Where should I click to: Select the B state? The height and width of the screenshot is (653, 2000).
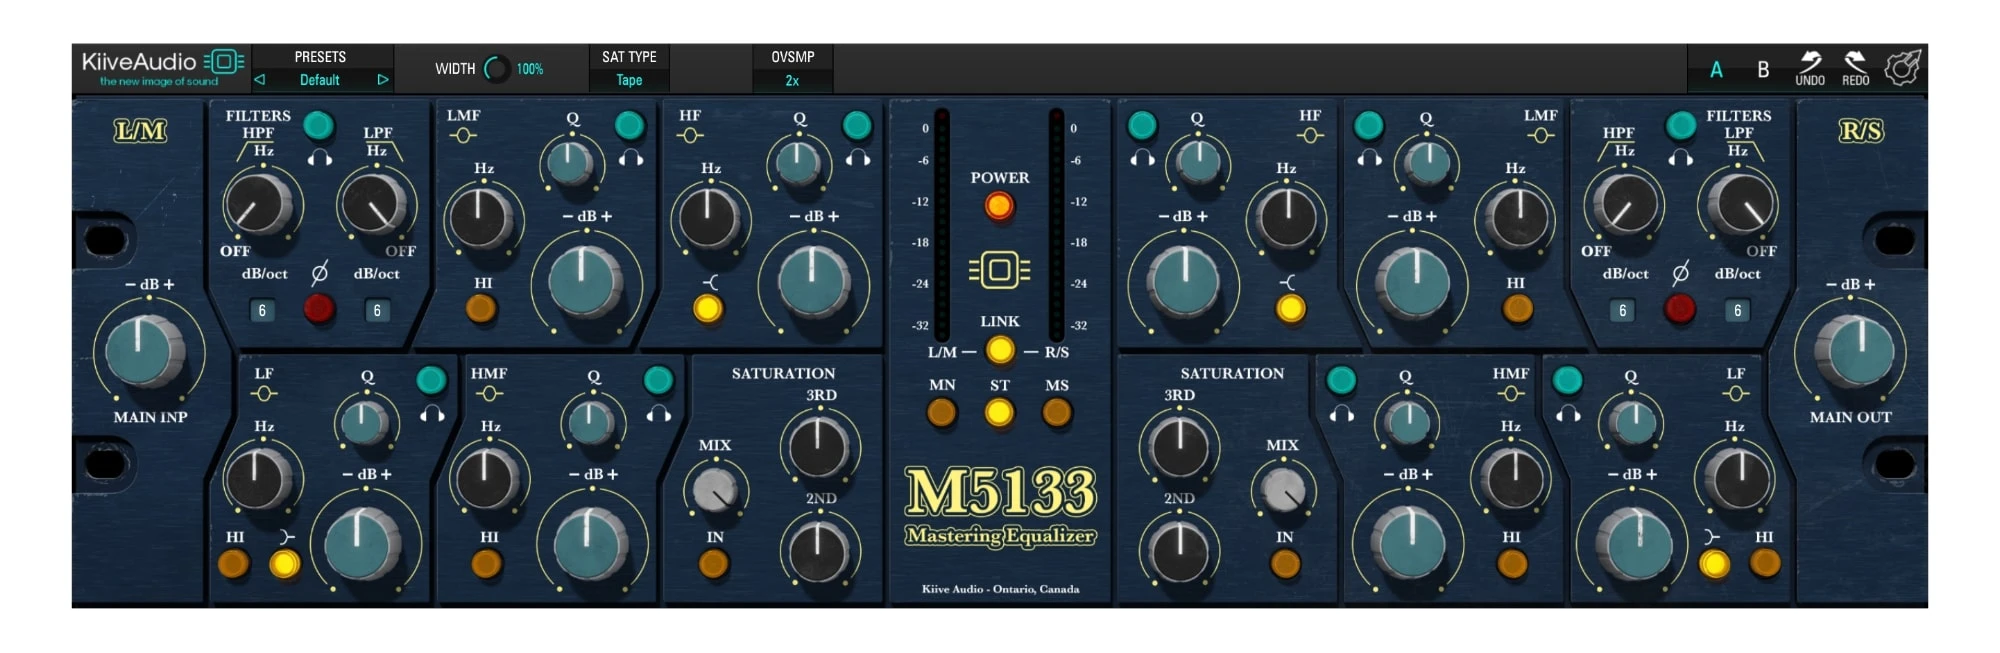point(1763,70)
